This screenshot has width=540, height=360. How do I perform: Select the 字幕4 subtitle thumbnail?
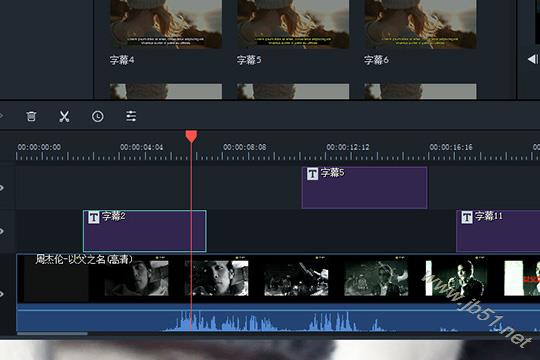pyautogui.click(x=166, y=24)
